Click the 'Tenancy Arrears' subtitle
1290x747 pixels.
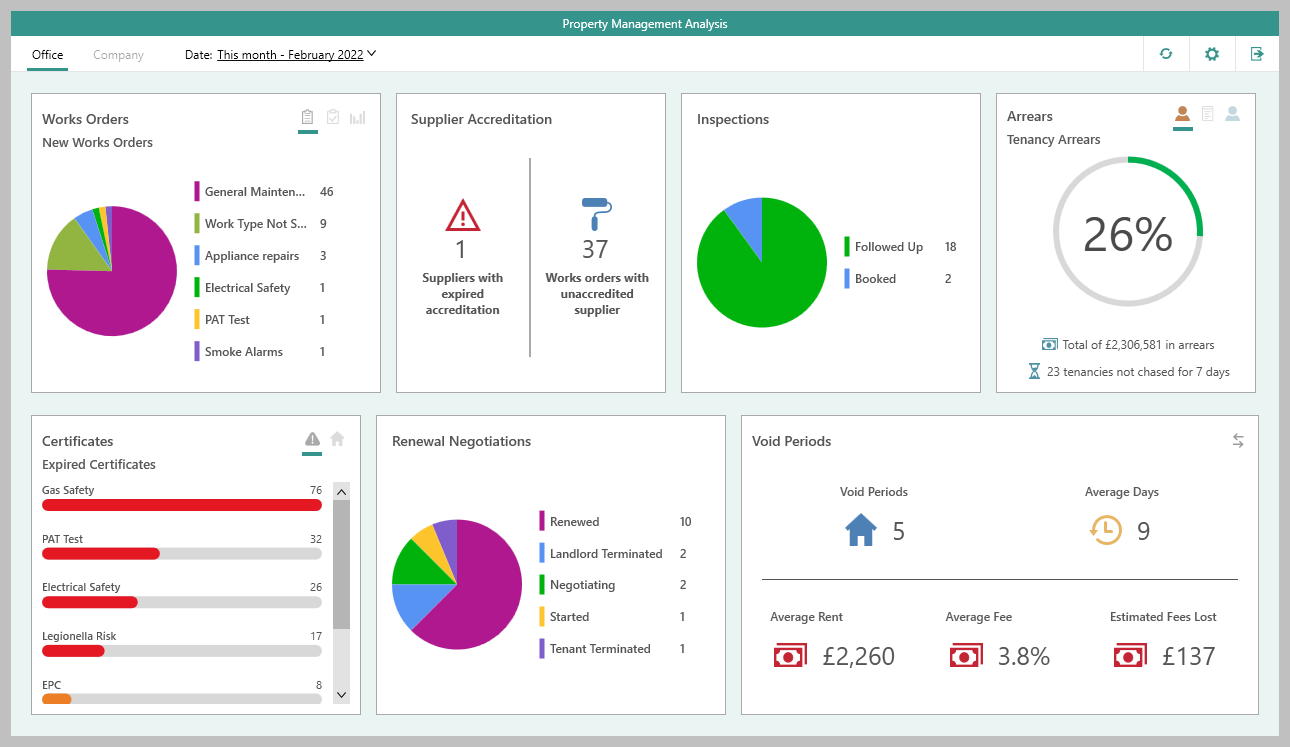[1053, 140]
